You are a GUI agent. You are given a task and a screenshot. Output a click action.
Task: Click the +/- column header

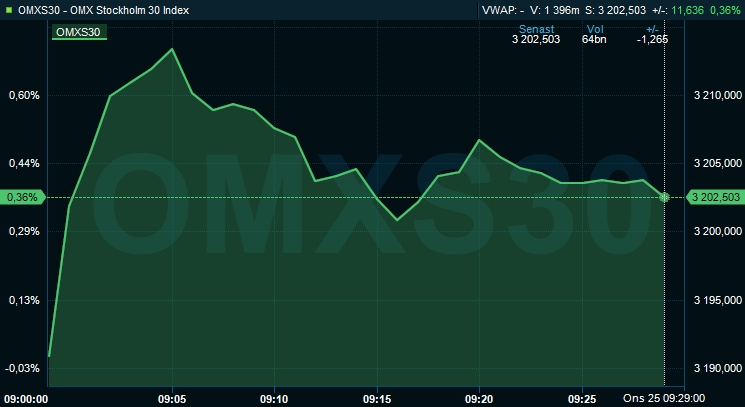pyautogui.click(x=653, y=29)
